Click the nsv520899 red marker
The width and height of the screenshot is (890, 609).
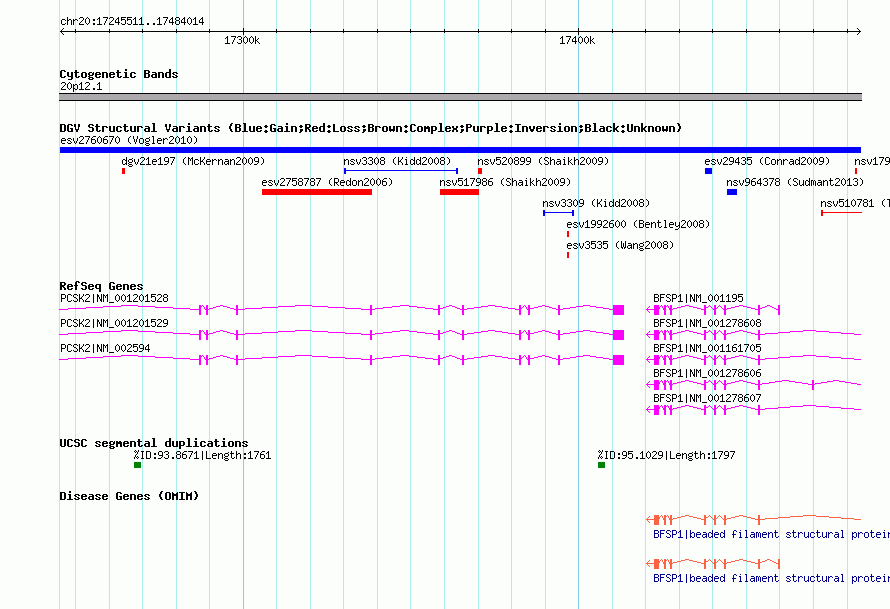pyautogui.click(x=480, y=171)
